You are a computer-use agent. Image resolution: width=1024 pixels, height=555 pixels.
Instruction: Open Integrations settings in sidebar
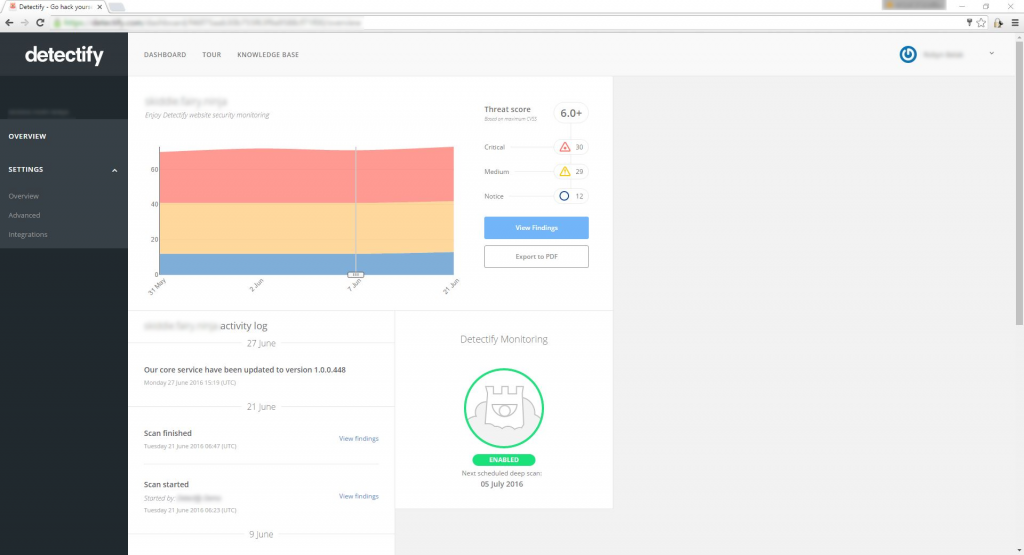28,234
